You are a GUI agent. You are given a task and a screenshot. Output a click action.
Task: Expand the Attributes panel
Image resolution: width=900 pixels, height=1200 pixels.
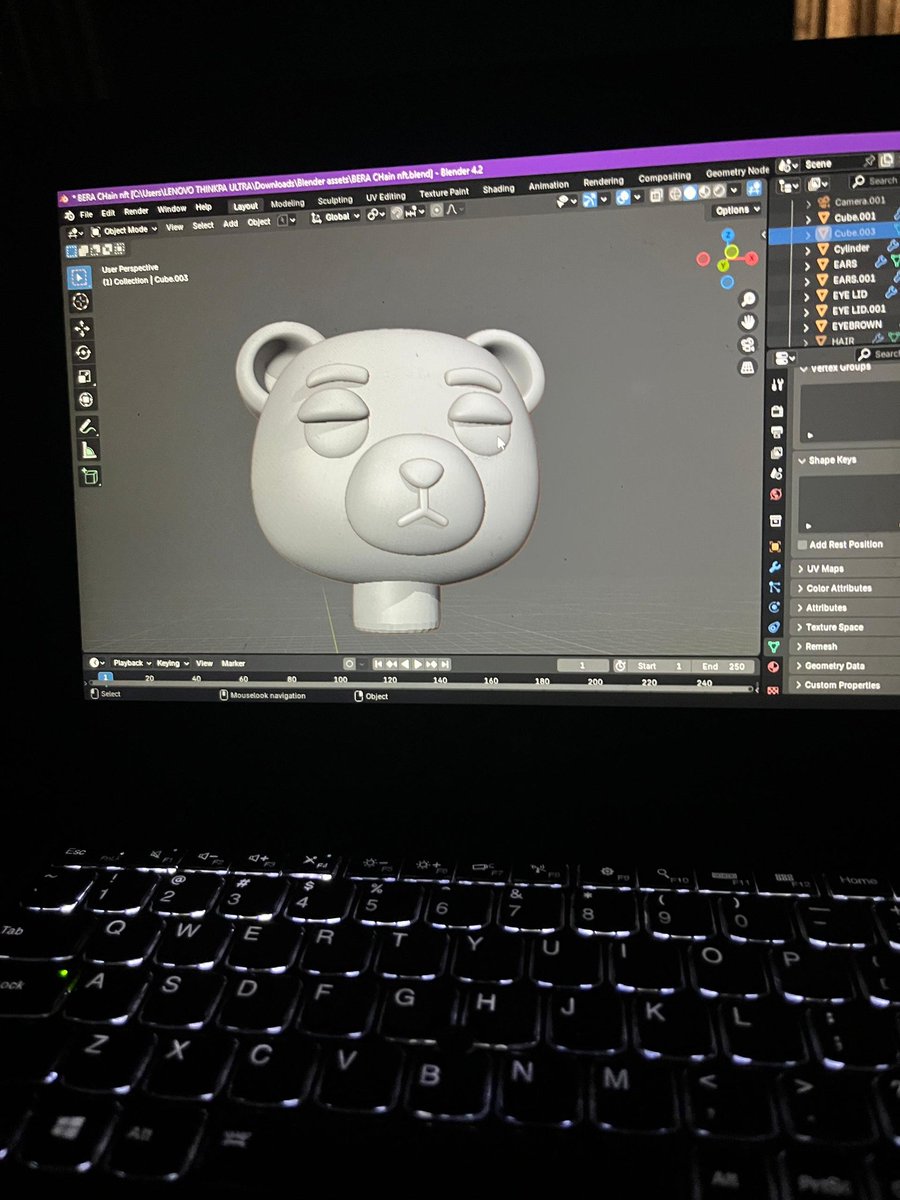pyautogui.click(x=845, y=608)
